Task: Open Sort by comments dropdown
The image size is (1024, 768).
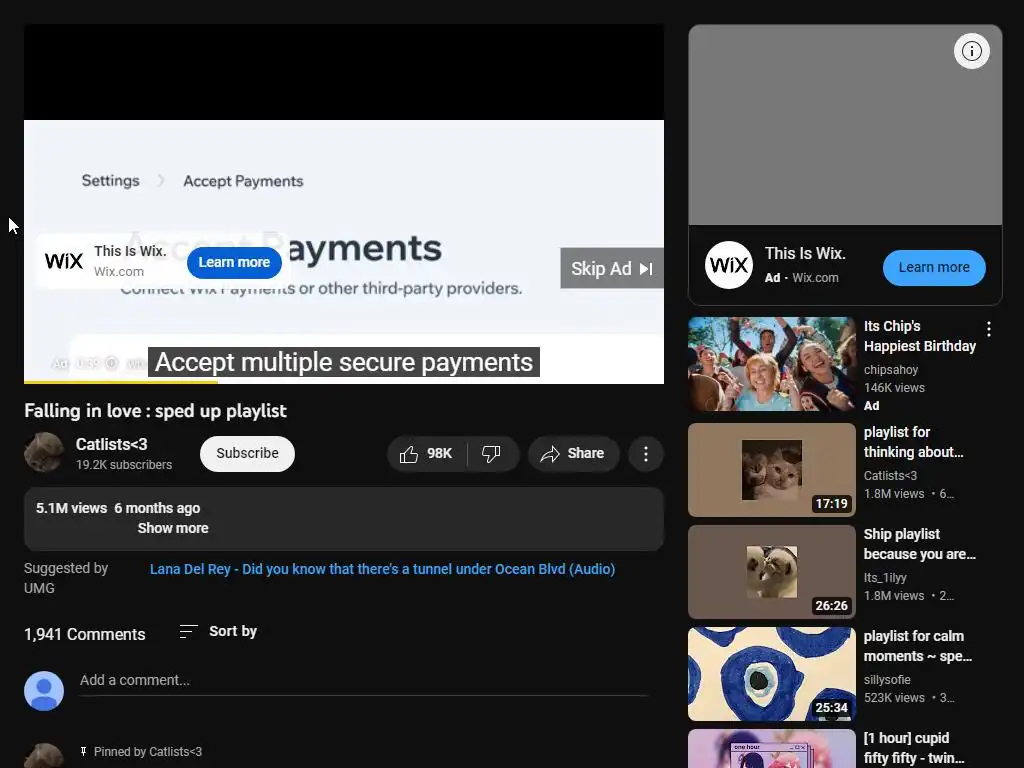Action: tap(218, 632)
